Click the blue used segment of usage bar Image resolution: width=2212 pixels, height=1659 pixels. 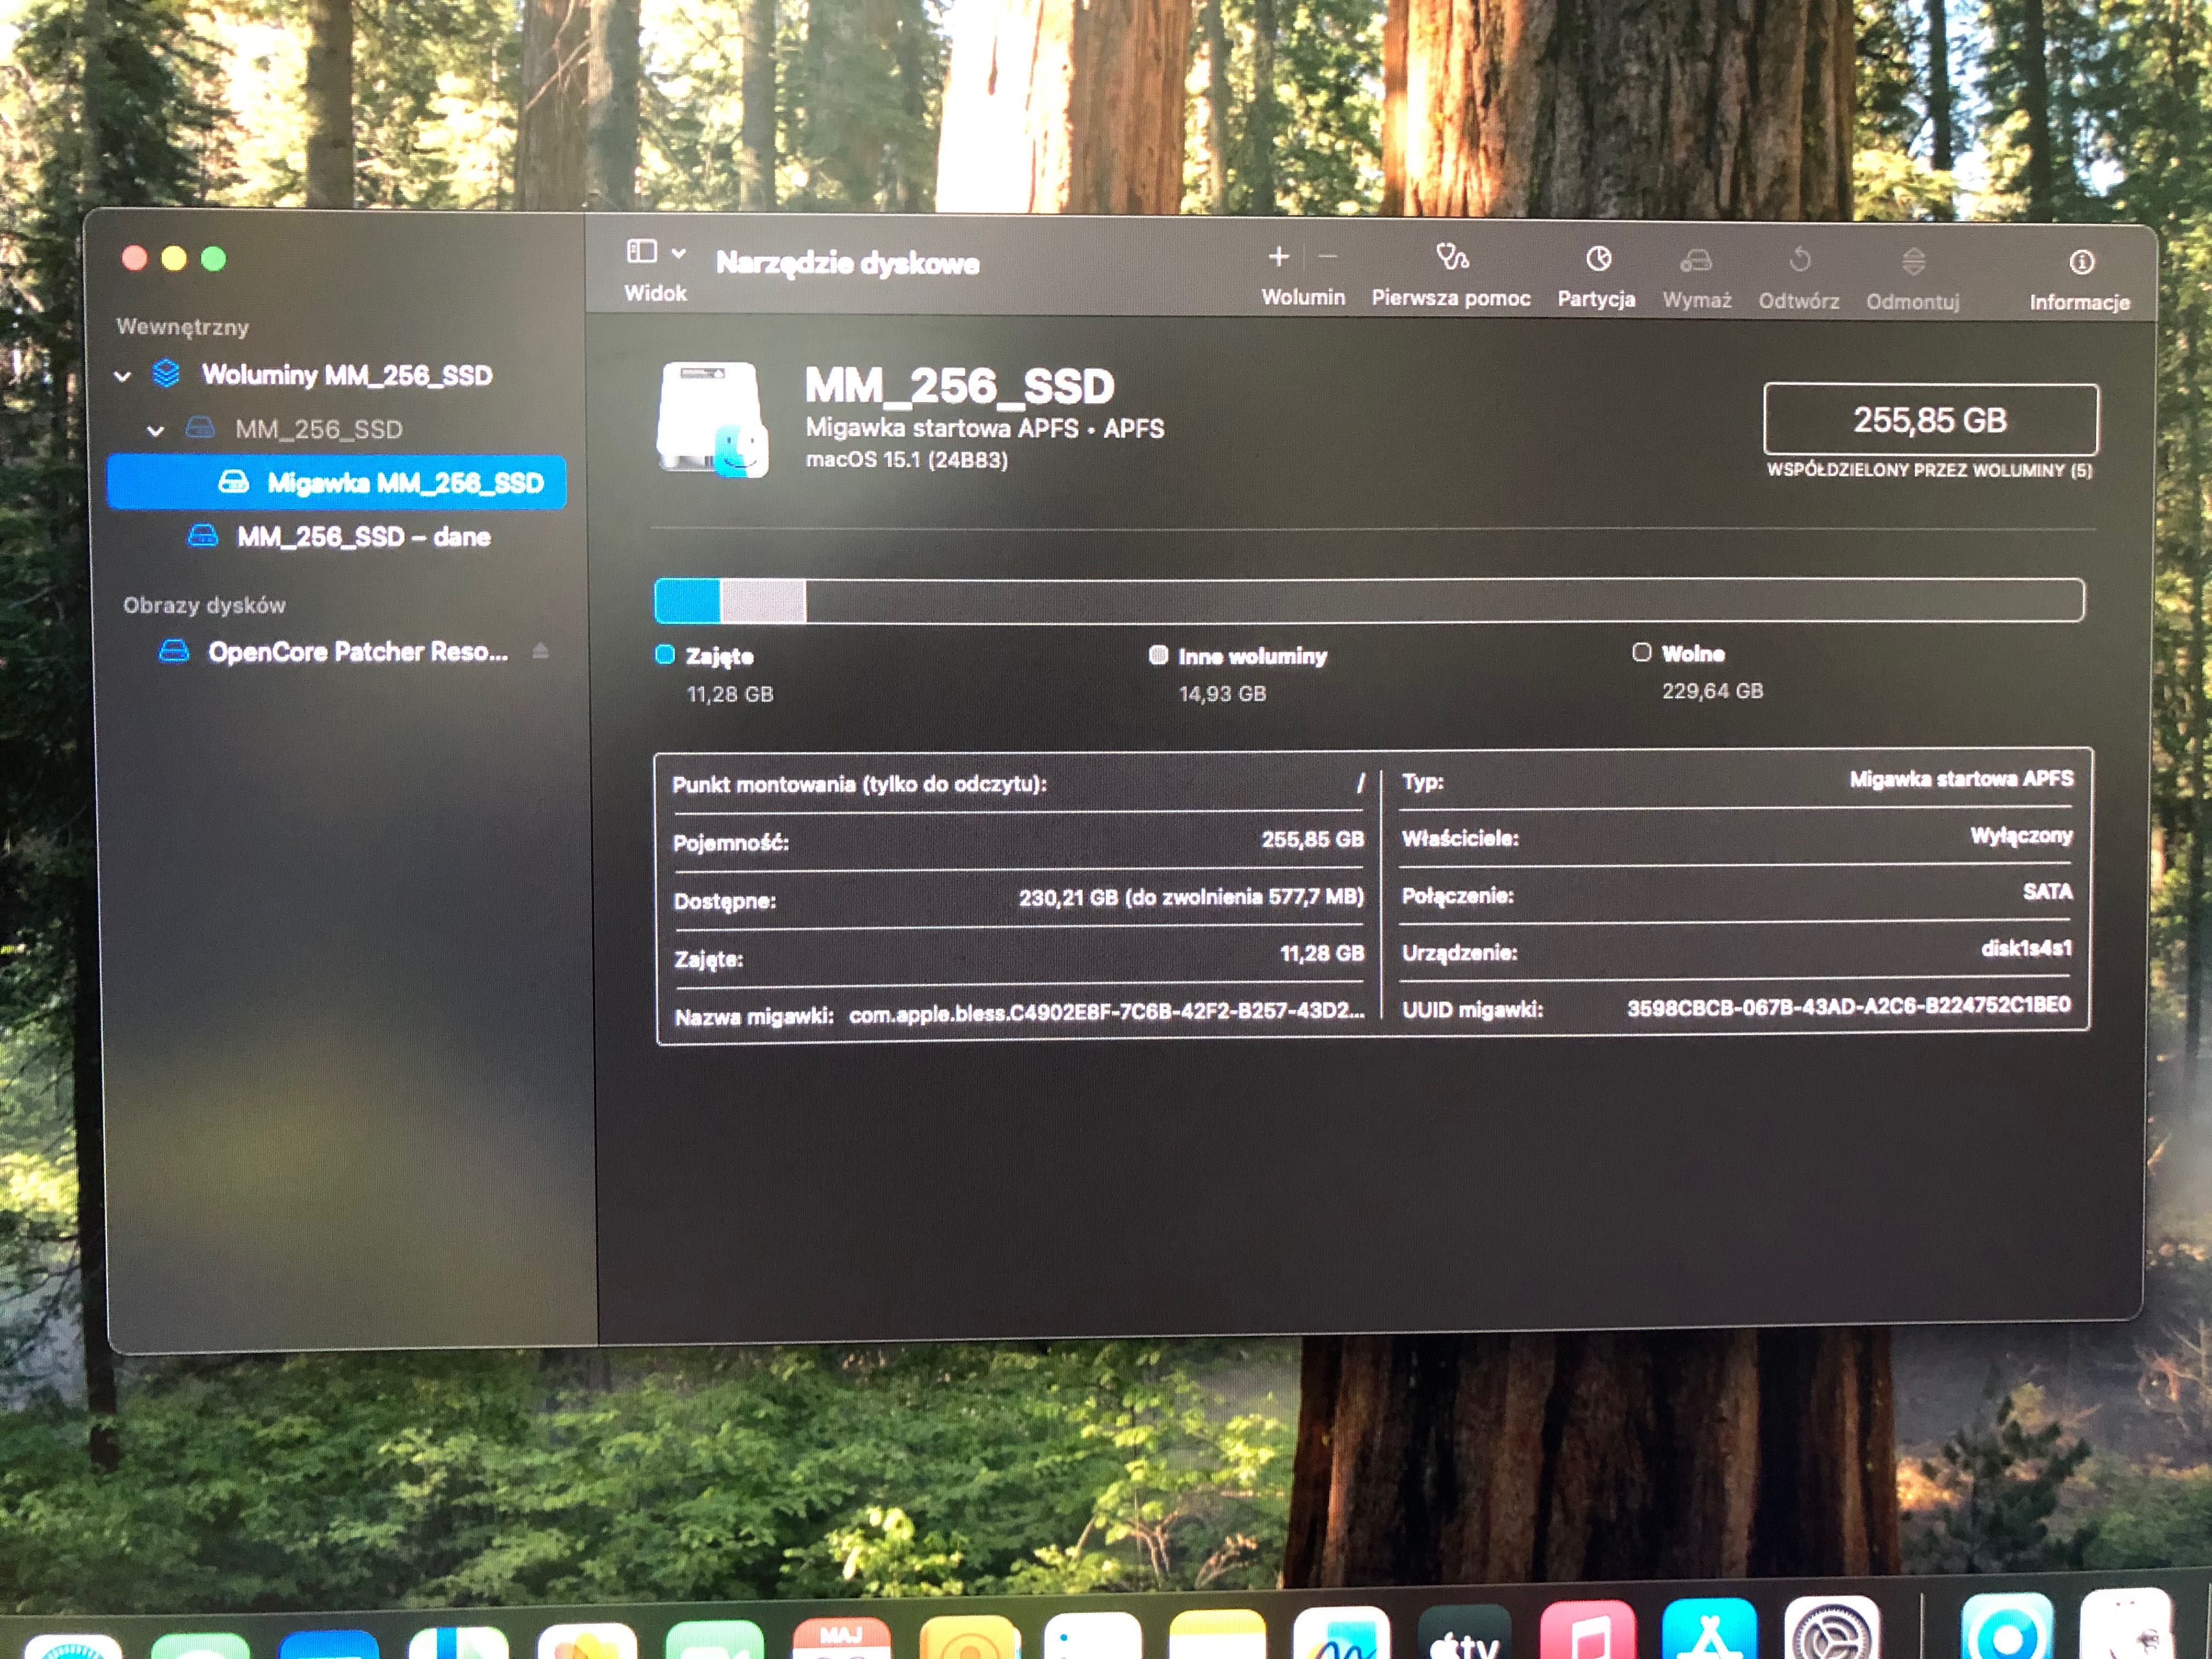click(x=688, y=601)
